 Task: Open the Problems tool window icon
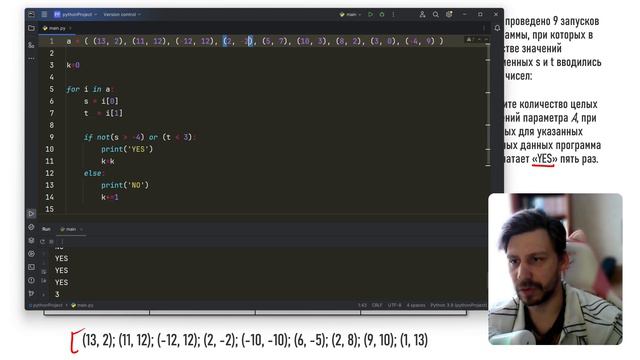click(31, 280)
